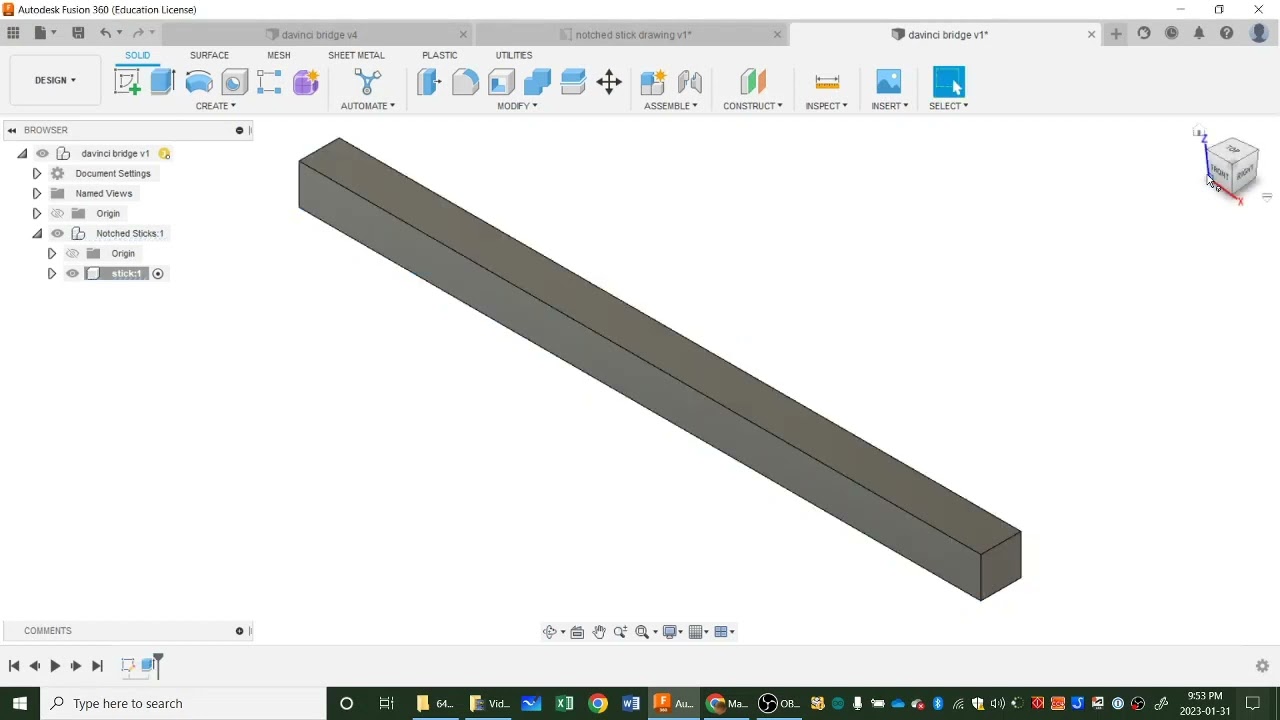
Task: Select the Rectangular Pattern tool
Action: coord(269,82)
